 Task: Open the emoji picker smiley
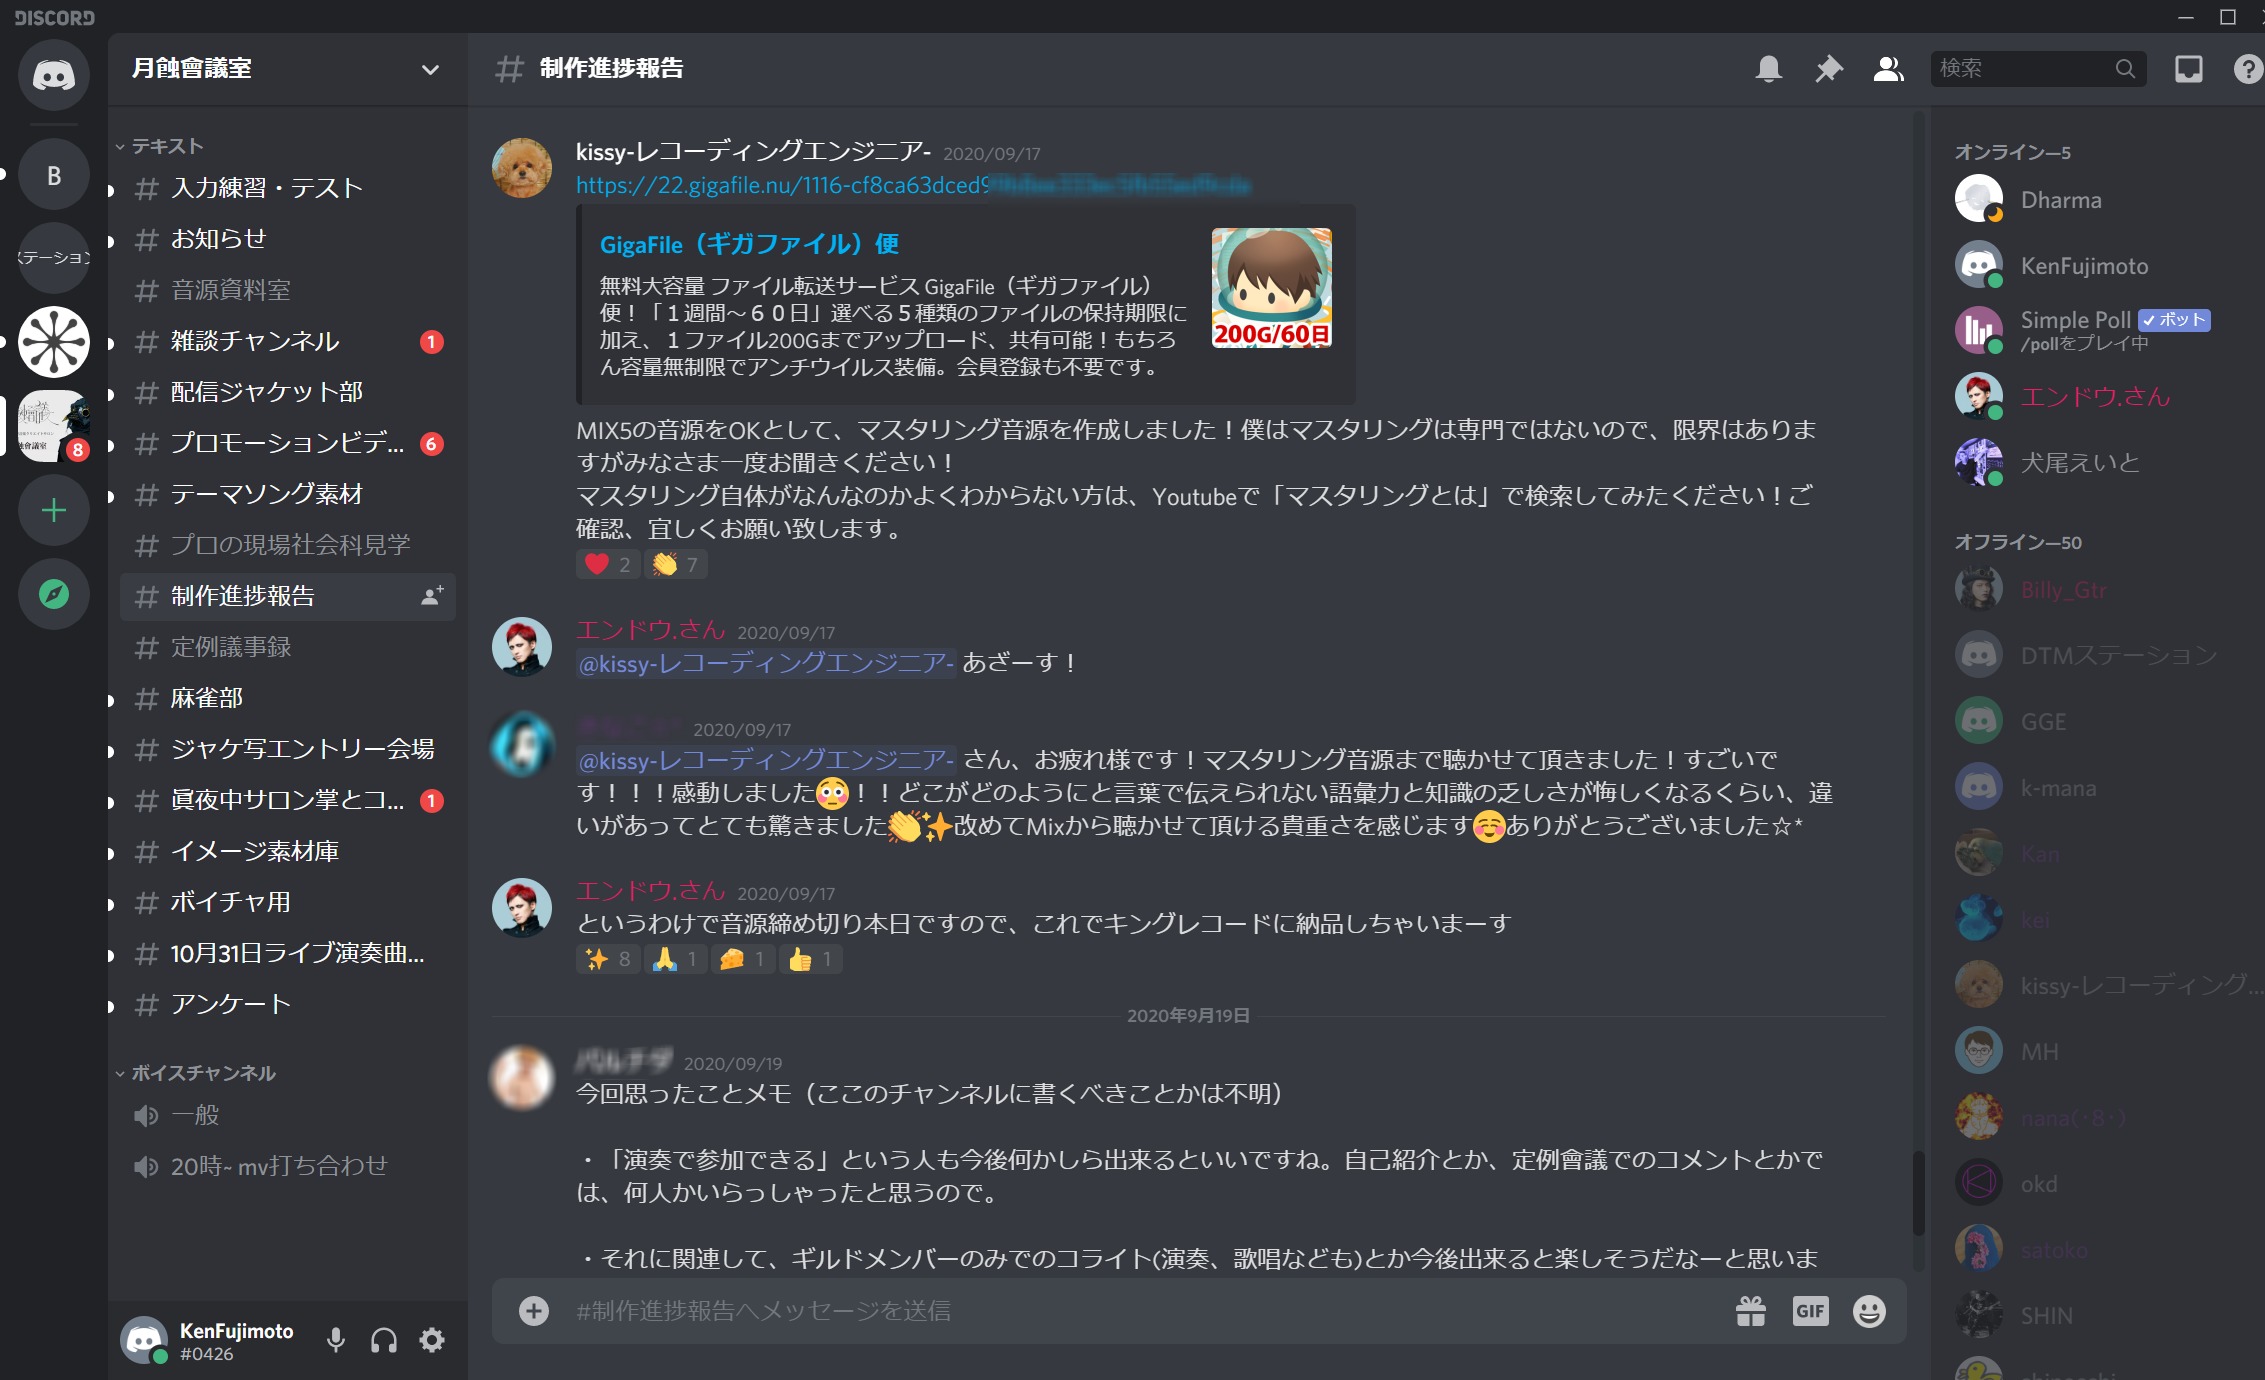[x=1869, y=1310]
